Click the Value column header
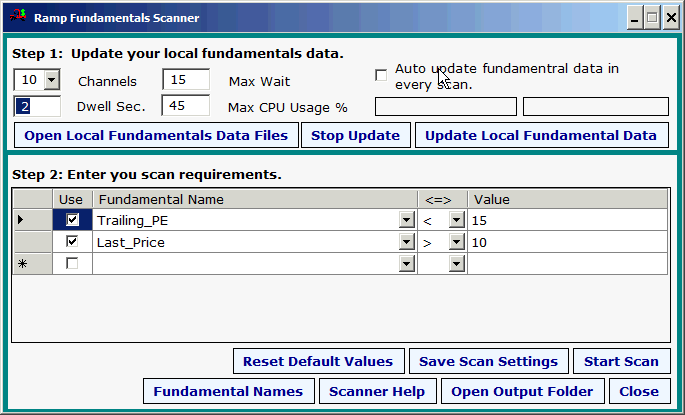This screenshot has width=685, height=415. [567, 199]
